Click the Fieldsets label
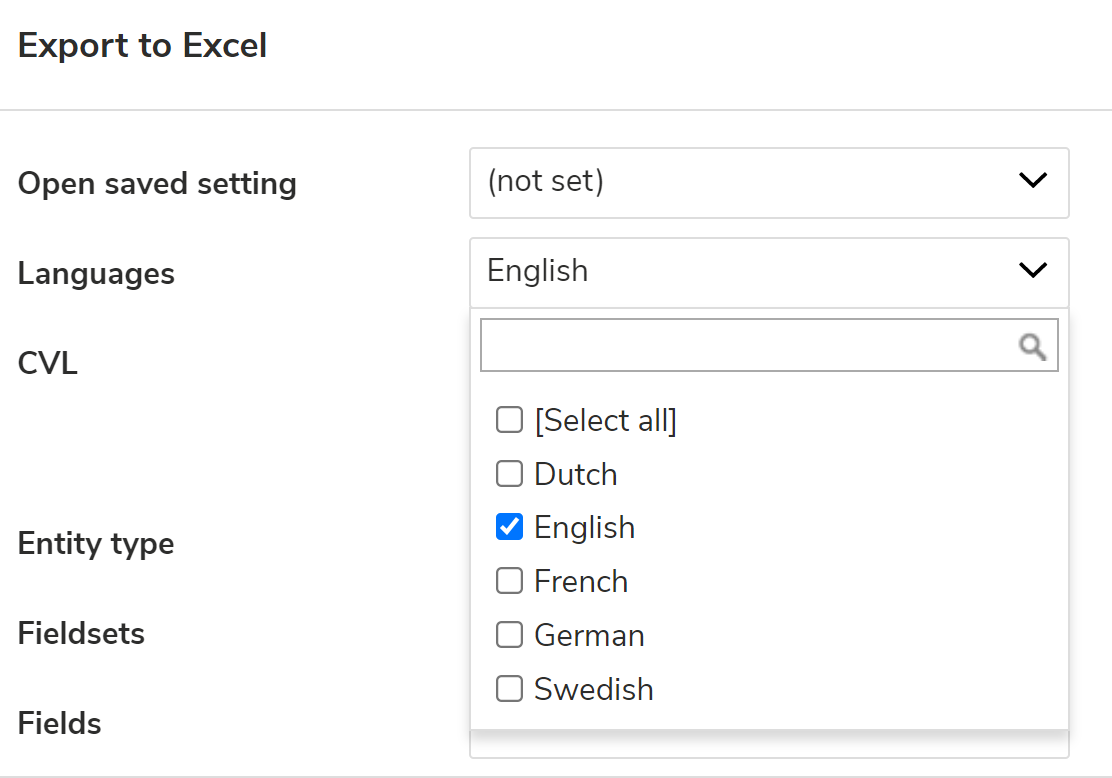The image size is (1112, 778). pos(81,633)
